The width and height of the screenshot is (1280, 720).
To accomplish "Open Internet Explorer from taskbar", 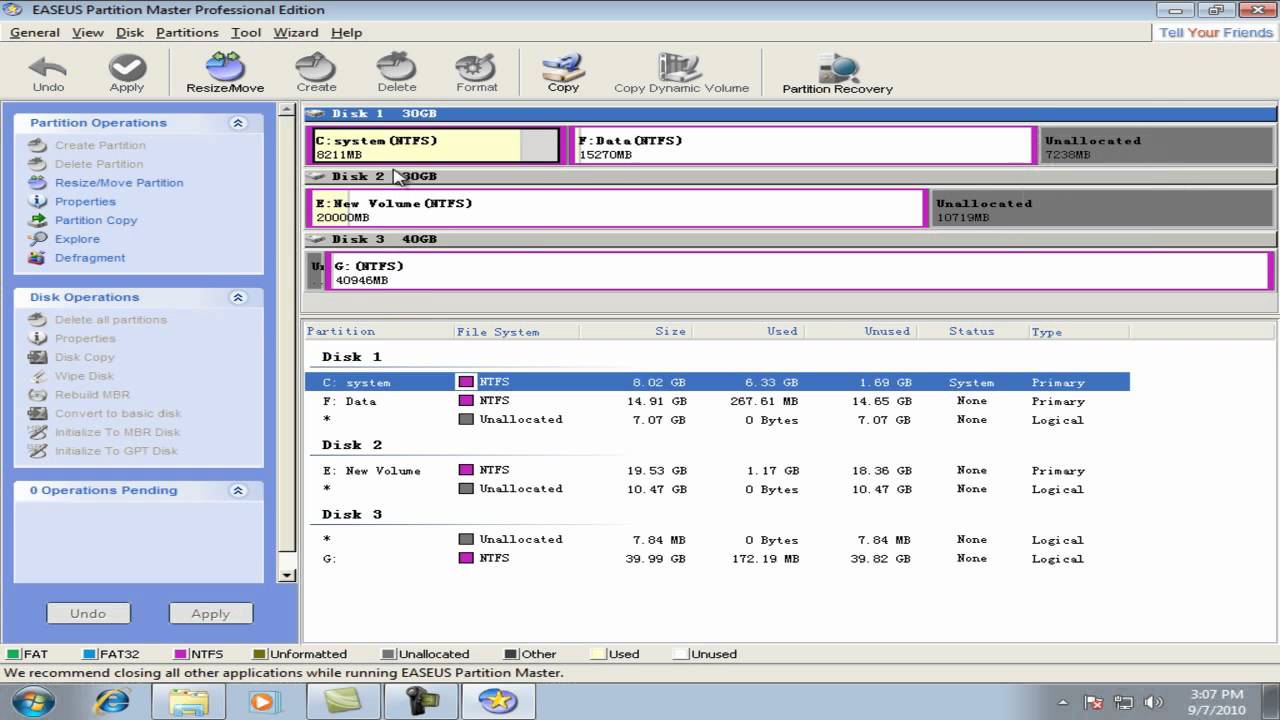I will 111,701.
